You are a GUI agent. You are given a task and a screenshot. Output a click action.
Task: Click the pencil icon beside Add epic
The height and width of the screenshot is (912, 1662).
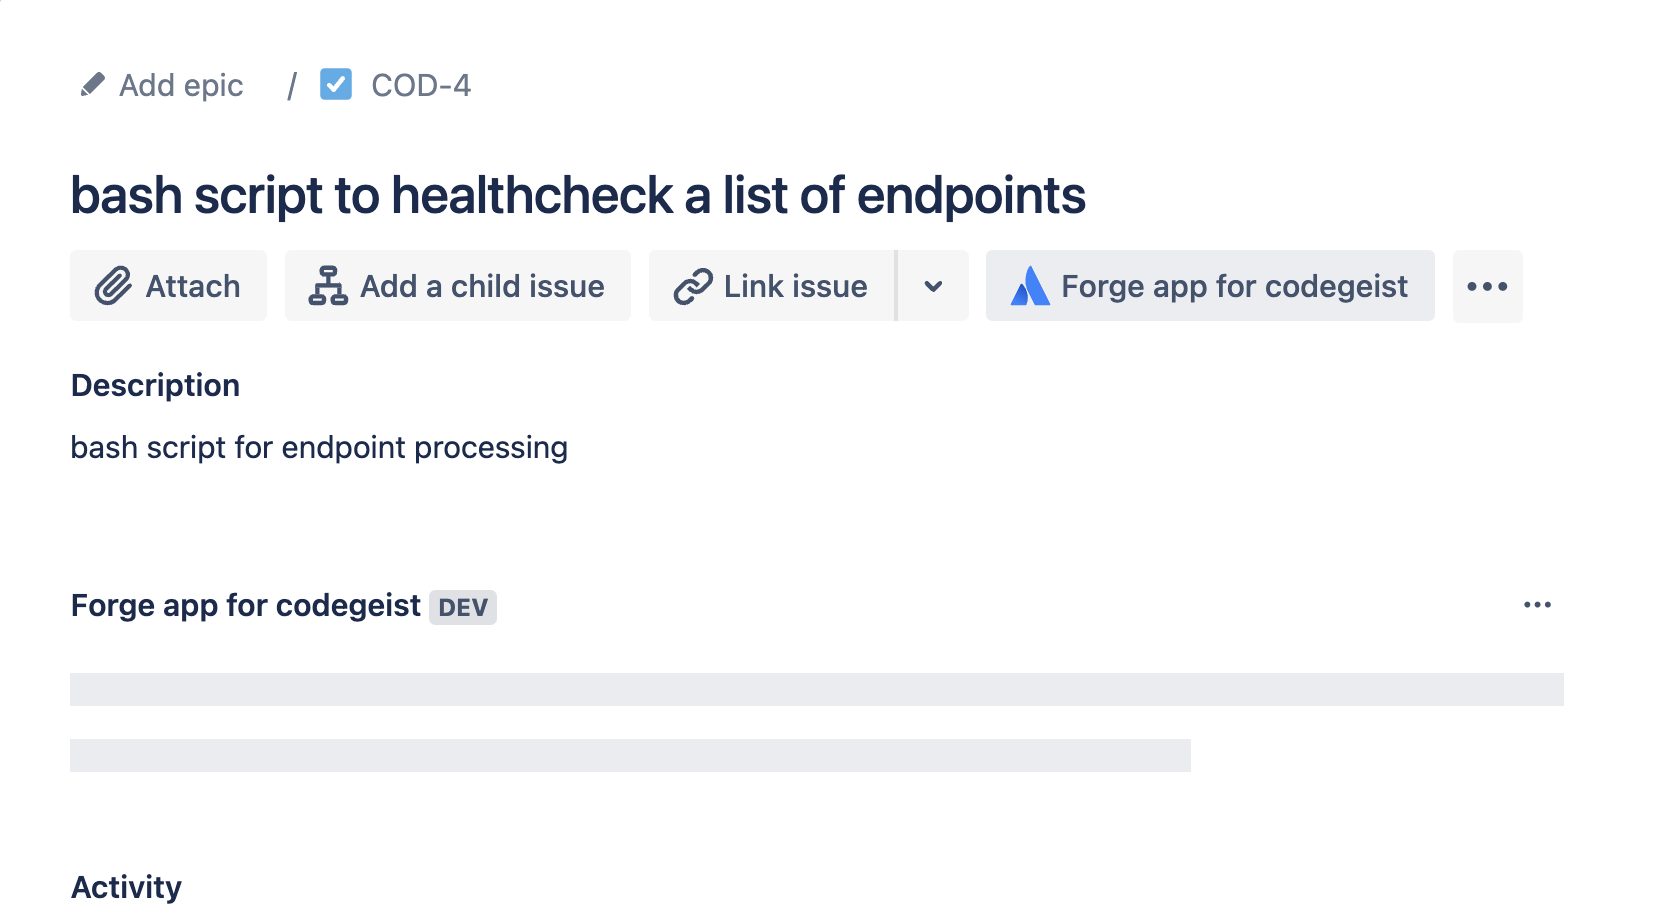click(92, 85)
